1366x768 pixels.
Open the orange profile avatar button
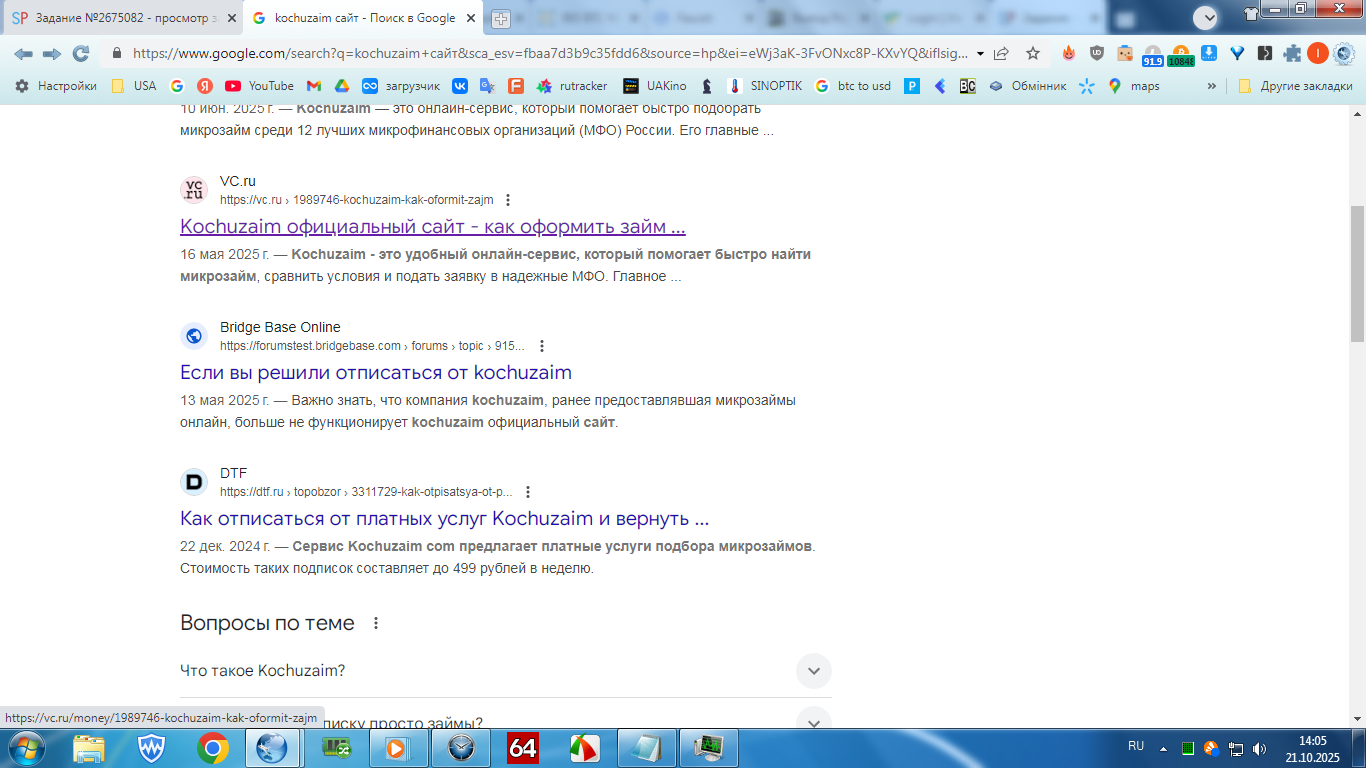[1318, 54]
